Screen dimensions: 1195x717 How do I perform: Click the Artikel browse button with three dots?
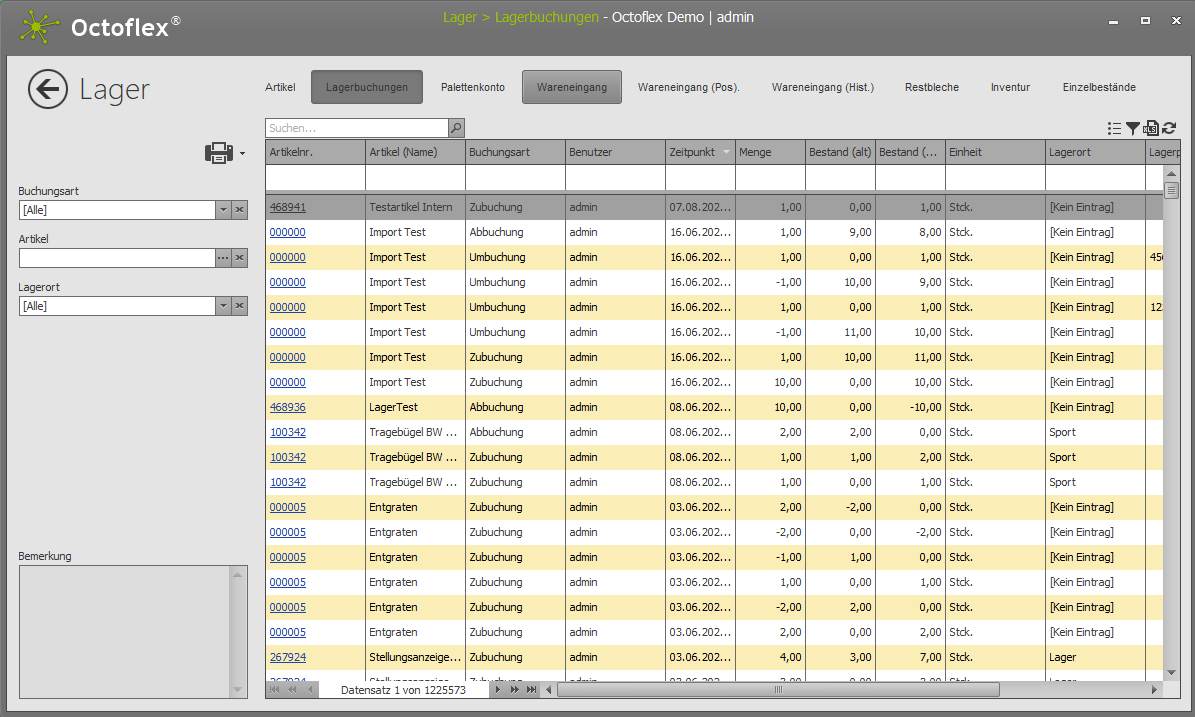pyautogui.click(x=224, y=258)
